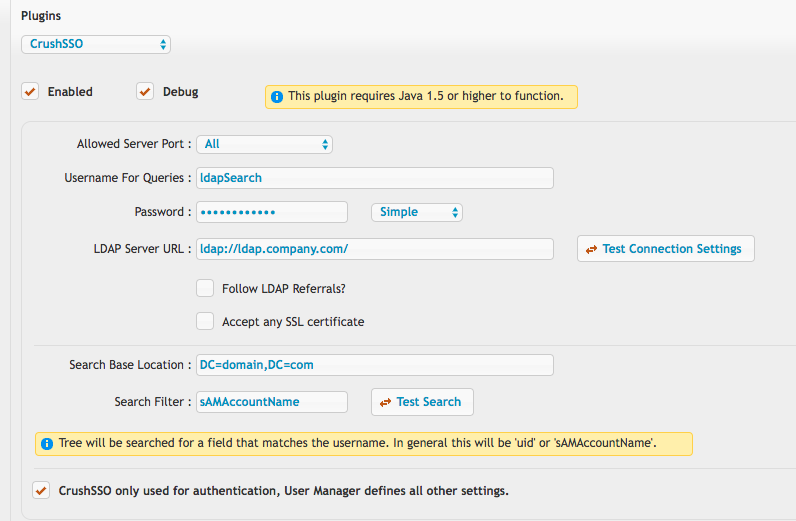
Task: Click the Debug label text
Action: [180, 92]
